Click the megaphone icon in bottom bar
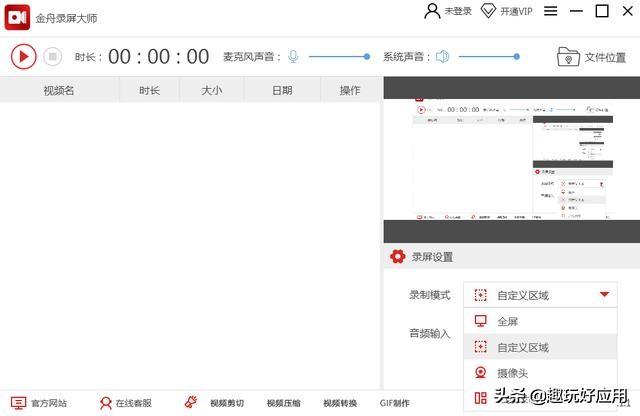The image size is (640, 416). click(191, 402)
